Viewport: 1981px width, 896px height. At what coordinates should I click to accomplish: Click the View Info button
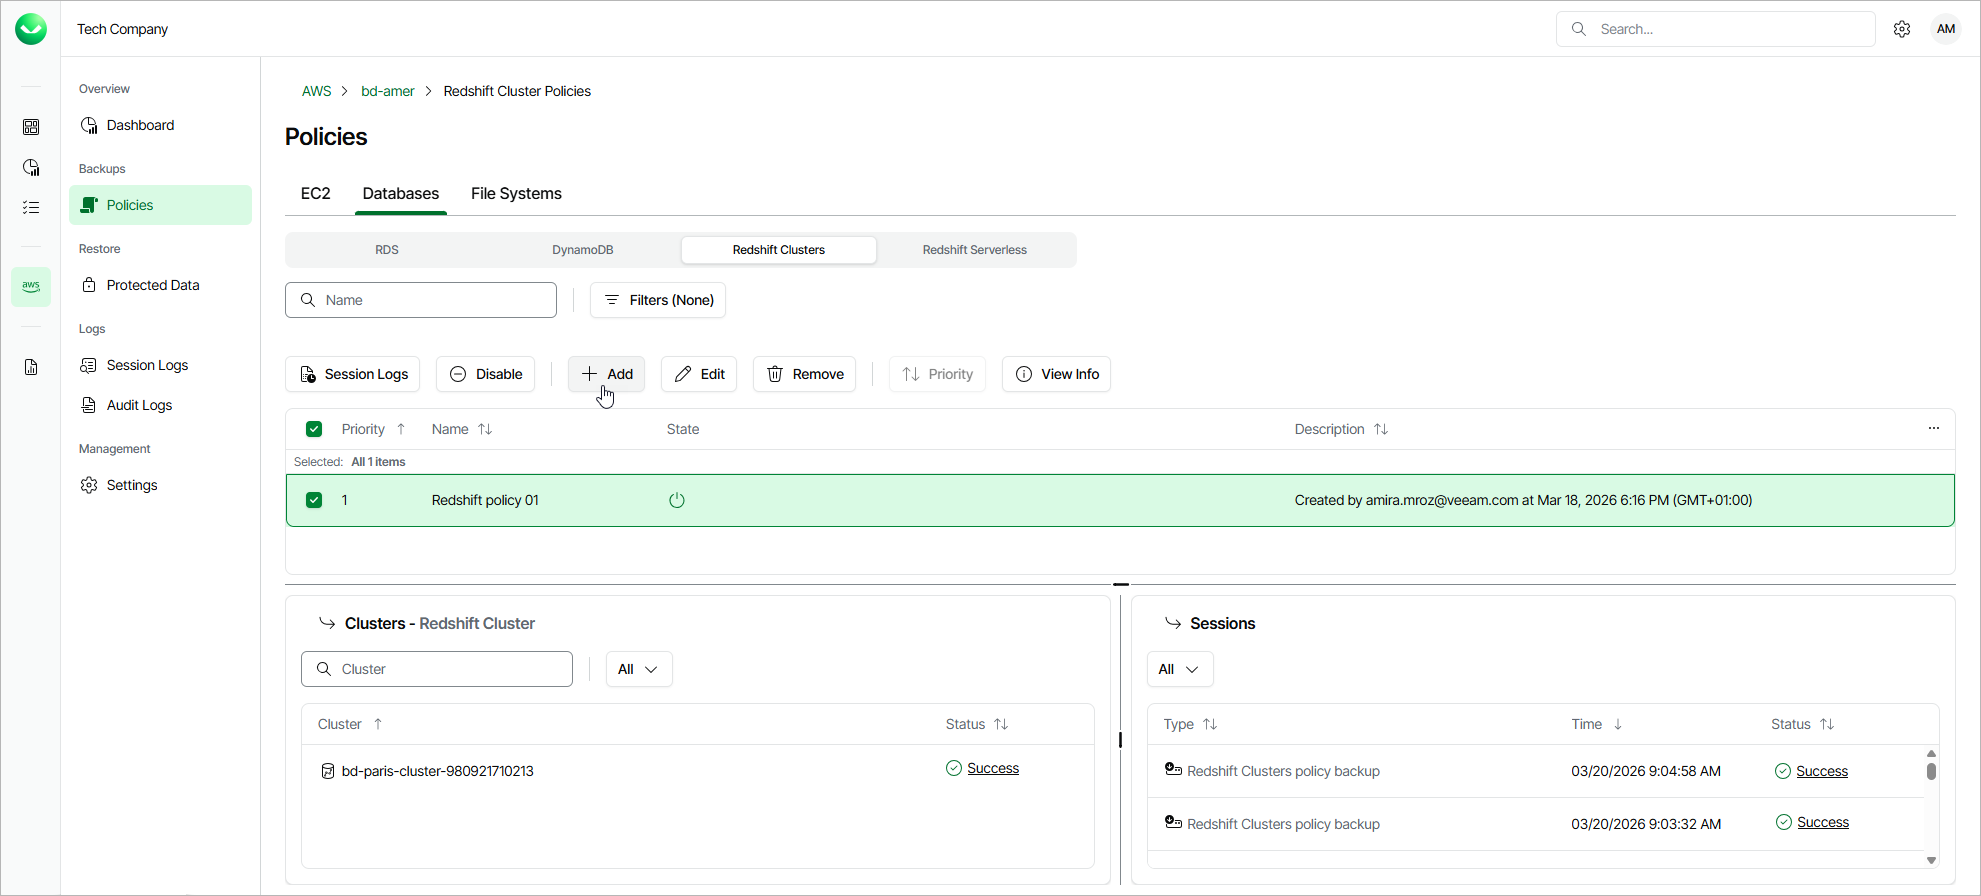coord(1056,374)
